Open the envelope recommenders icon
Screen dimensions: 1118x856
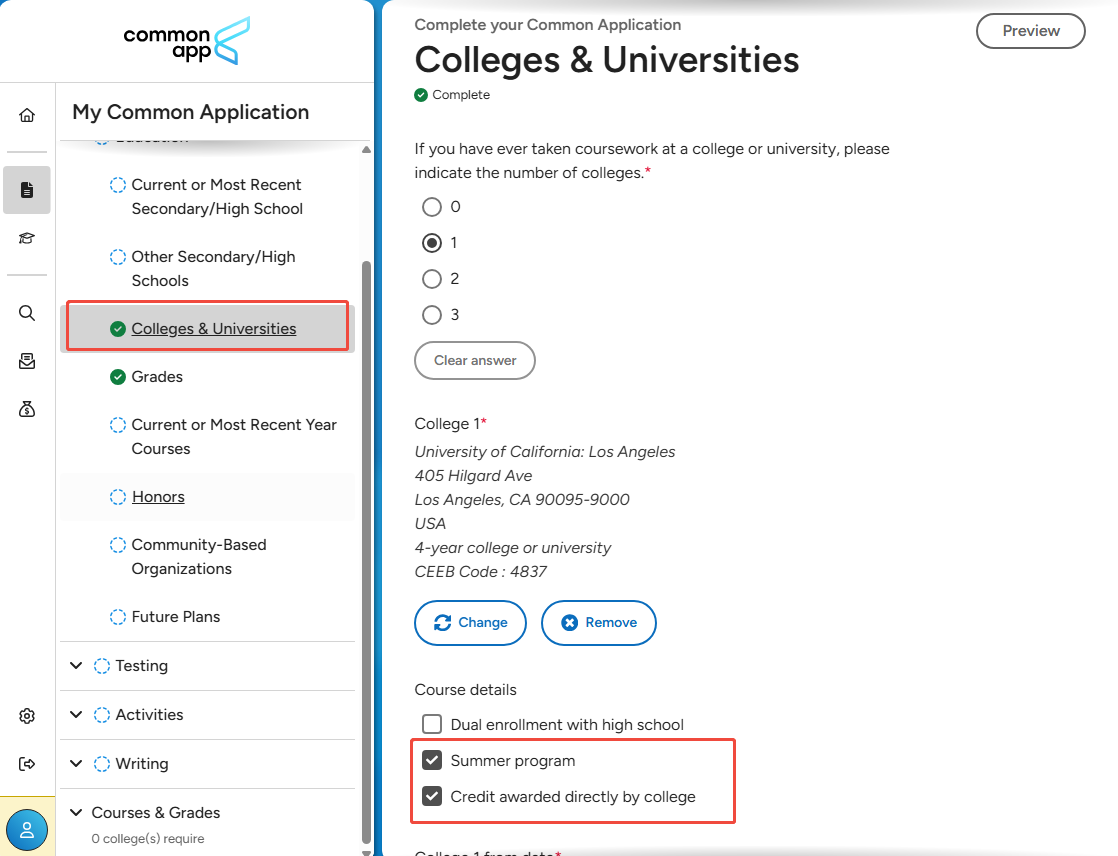(27, 361)
